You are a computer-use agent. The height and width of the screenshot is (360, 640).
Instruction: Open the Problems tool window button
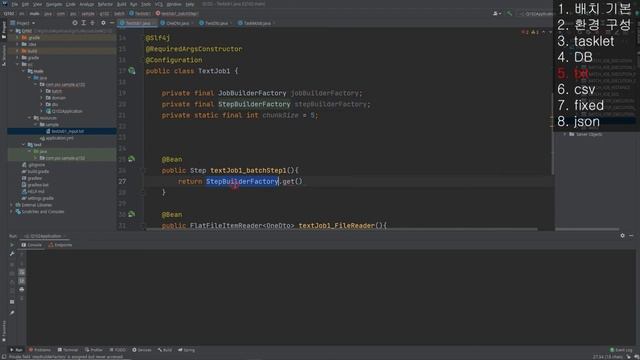pos(40,350)
